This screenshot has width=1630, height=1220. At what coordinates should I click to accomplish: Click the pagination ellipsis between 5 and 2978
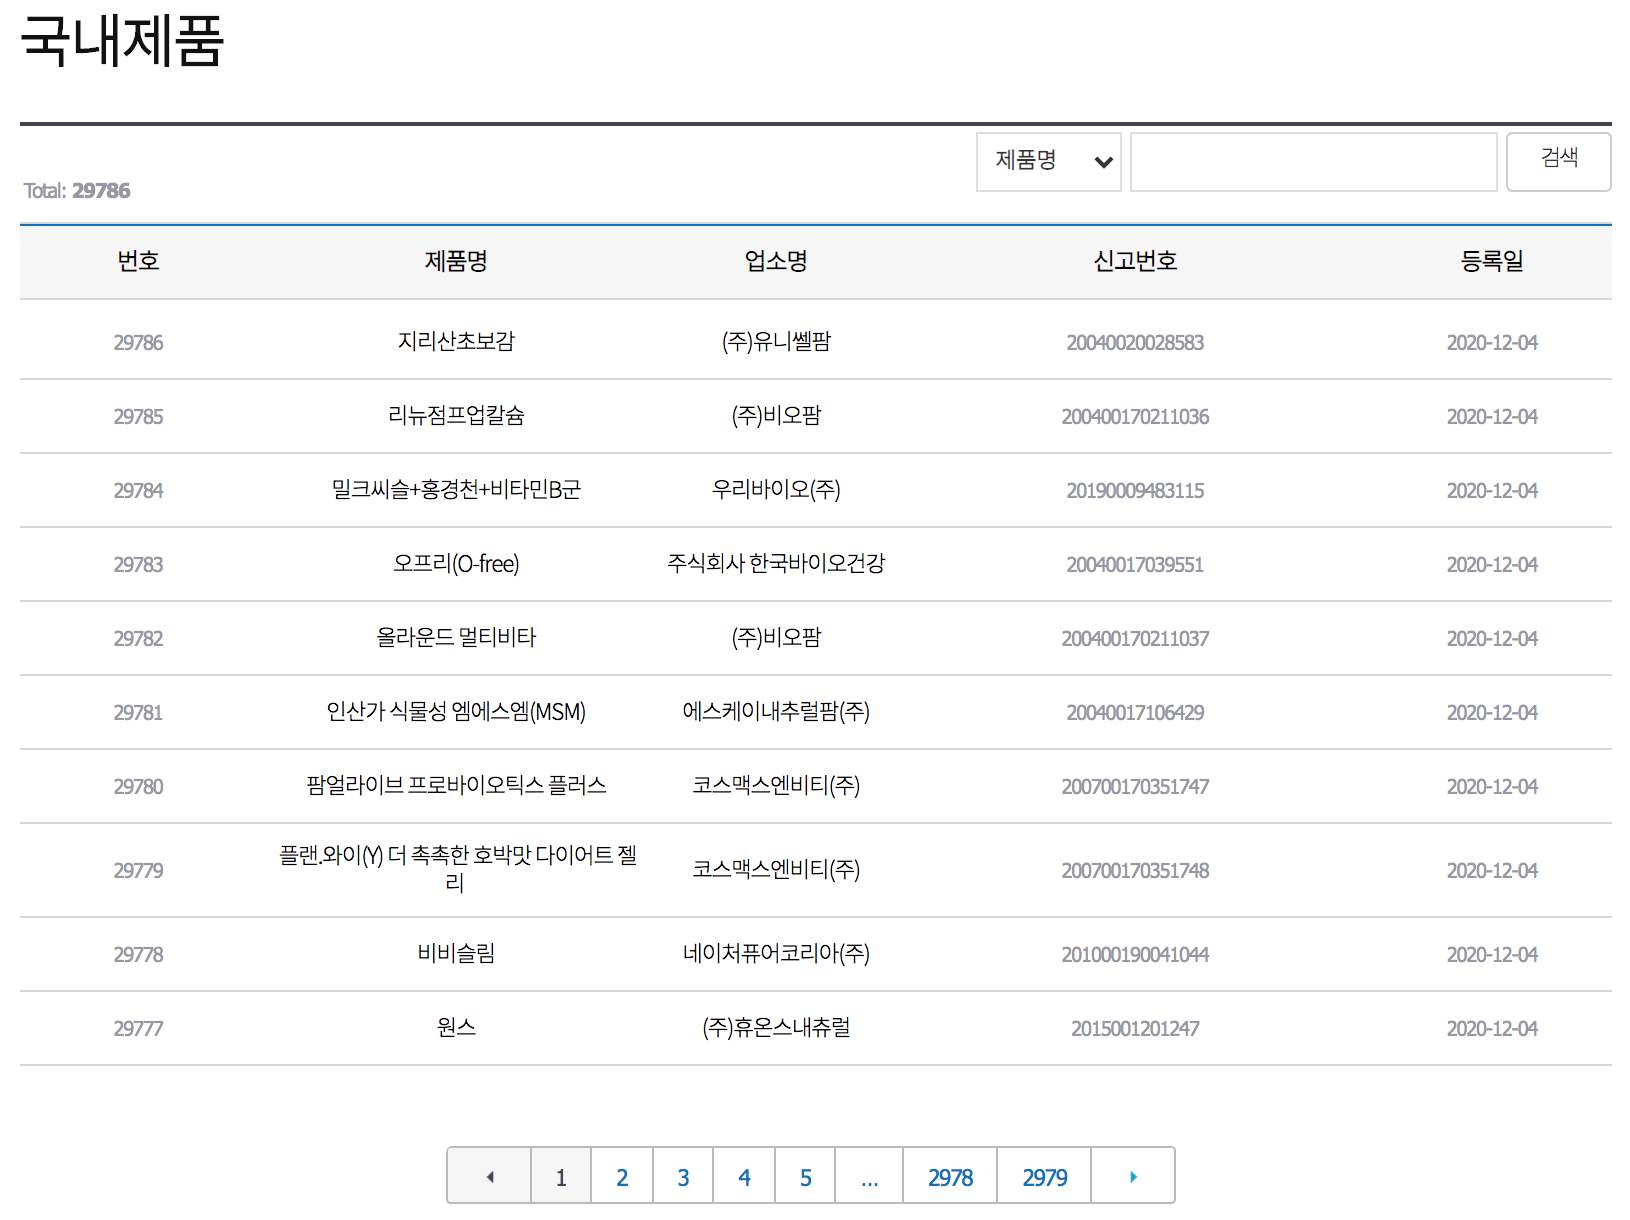[x=869, y=1175]
